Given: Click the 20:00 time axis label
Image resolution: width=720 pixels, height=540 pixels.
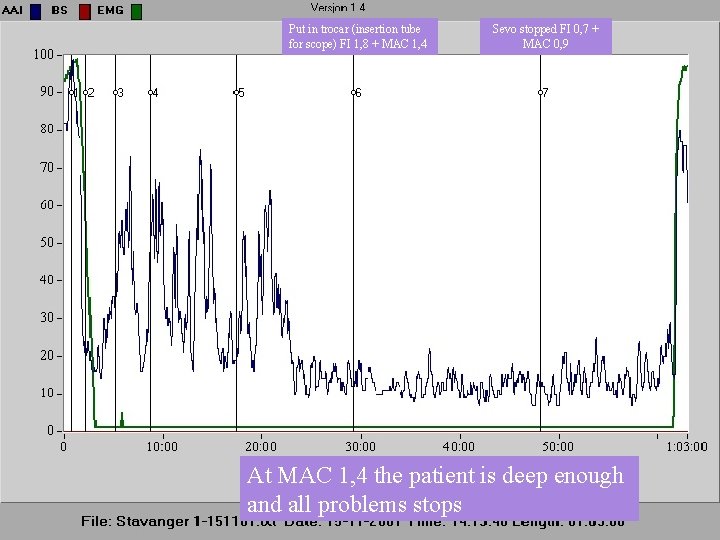Looking at the screenshot, I should tap(261, 447).
